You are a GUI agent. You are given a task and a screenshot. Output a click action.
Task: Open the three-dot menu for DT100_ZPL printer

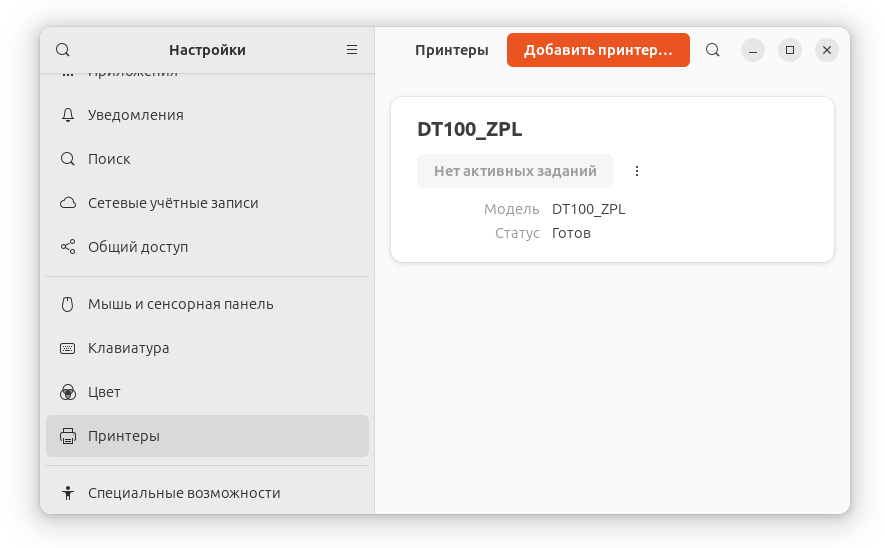click(637, 171)
